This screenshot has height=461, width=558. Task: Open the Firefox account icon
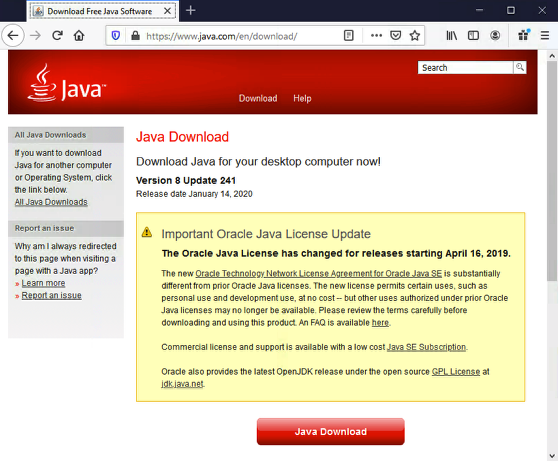[495, 36]
